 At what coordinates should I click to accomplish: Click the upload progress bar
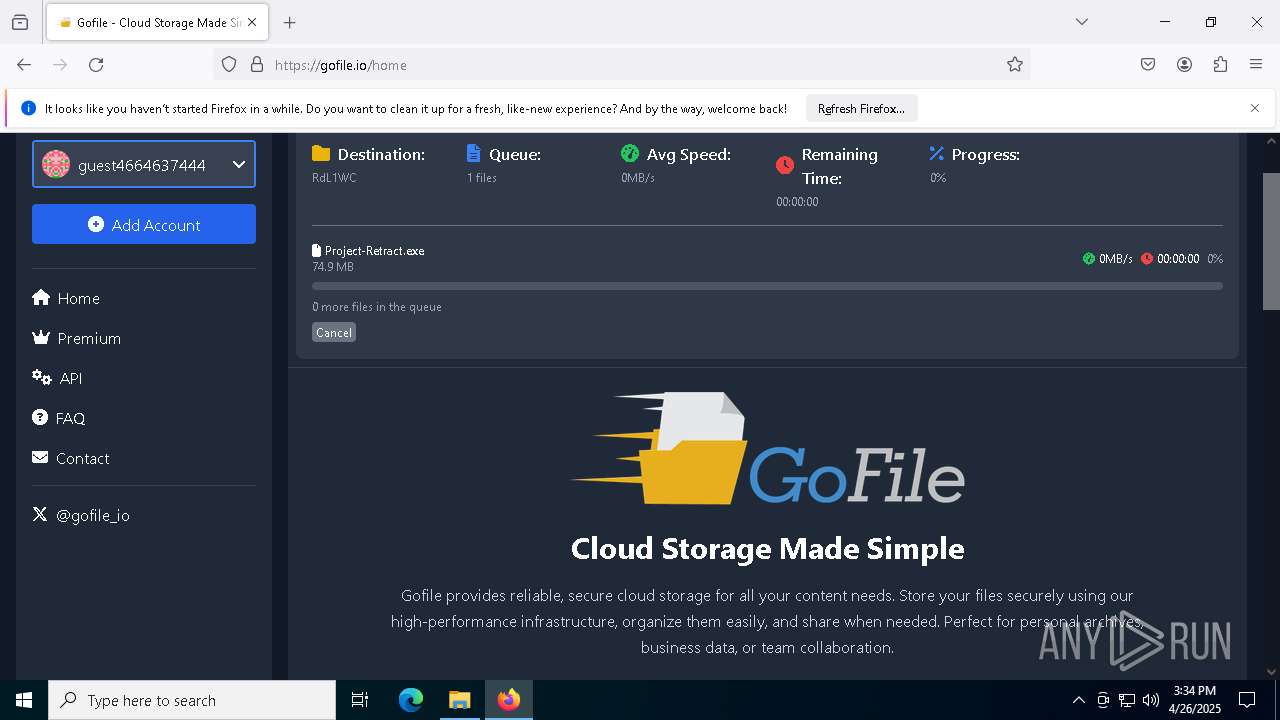click(767, 286)
